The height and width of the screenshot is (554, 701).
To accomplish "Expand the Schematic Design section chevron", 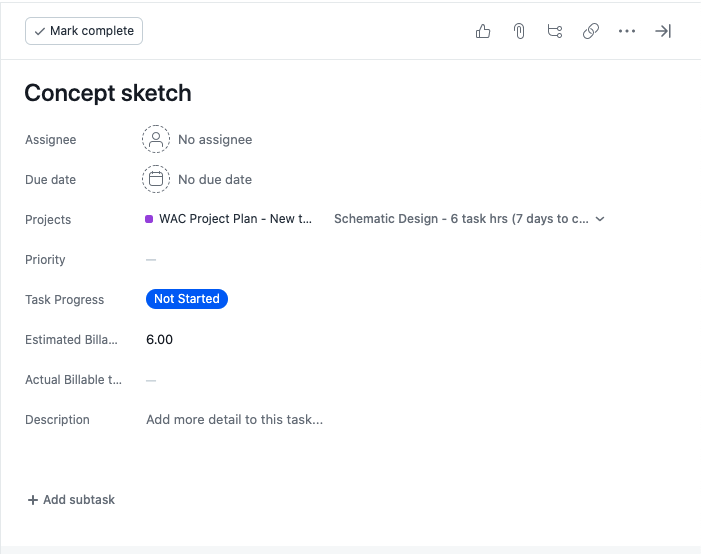I will [600, 219].
